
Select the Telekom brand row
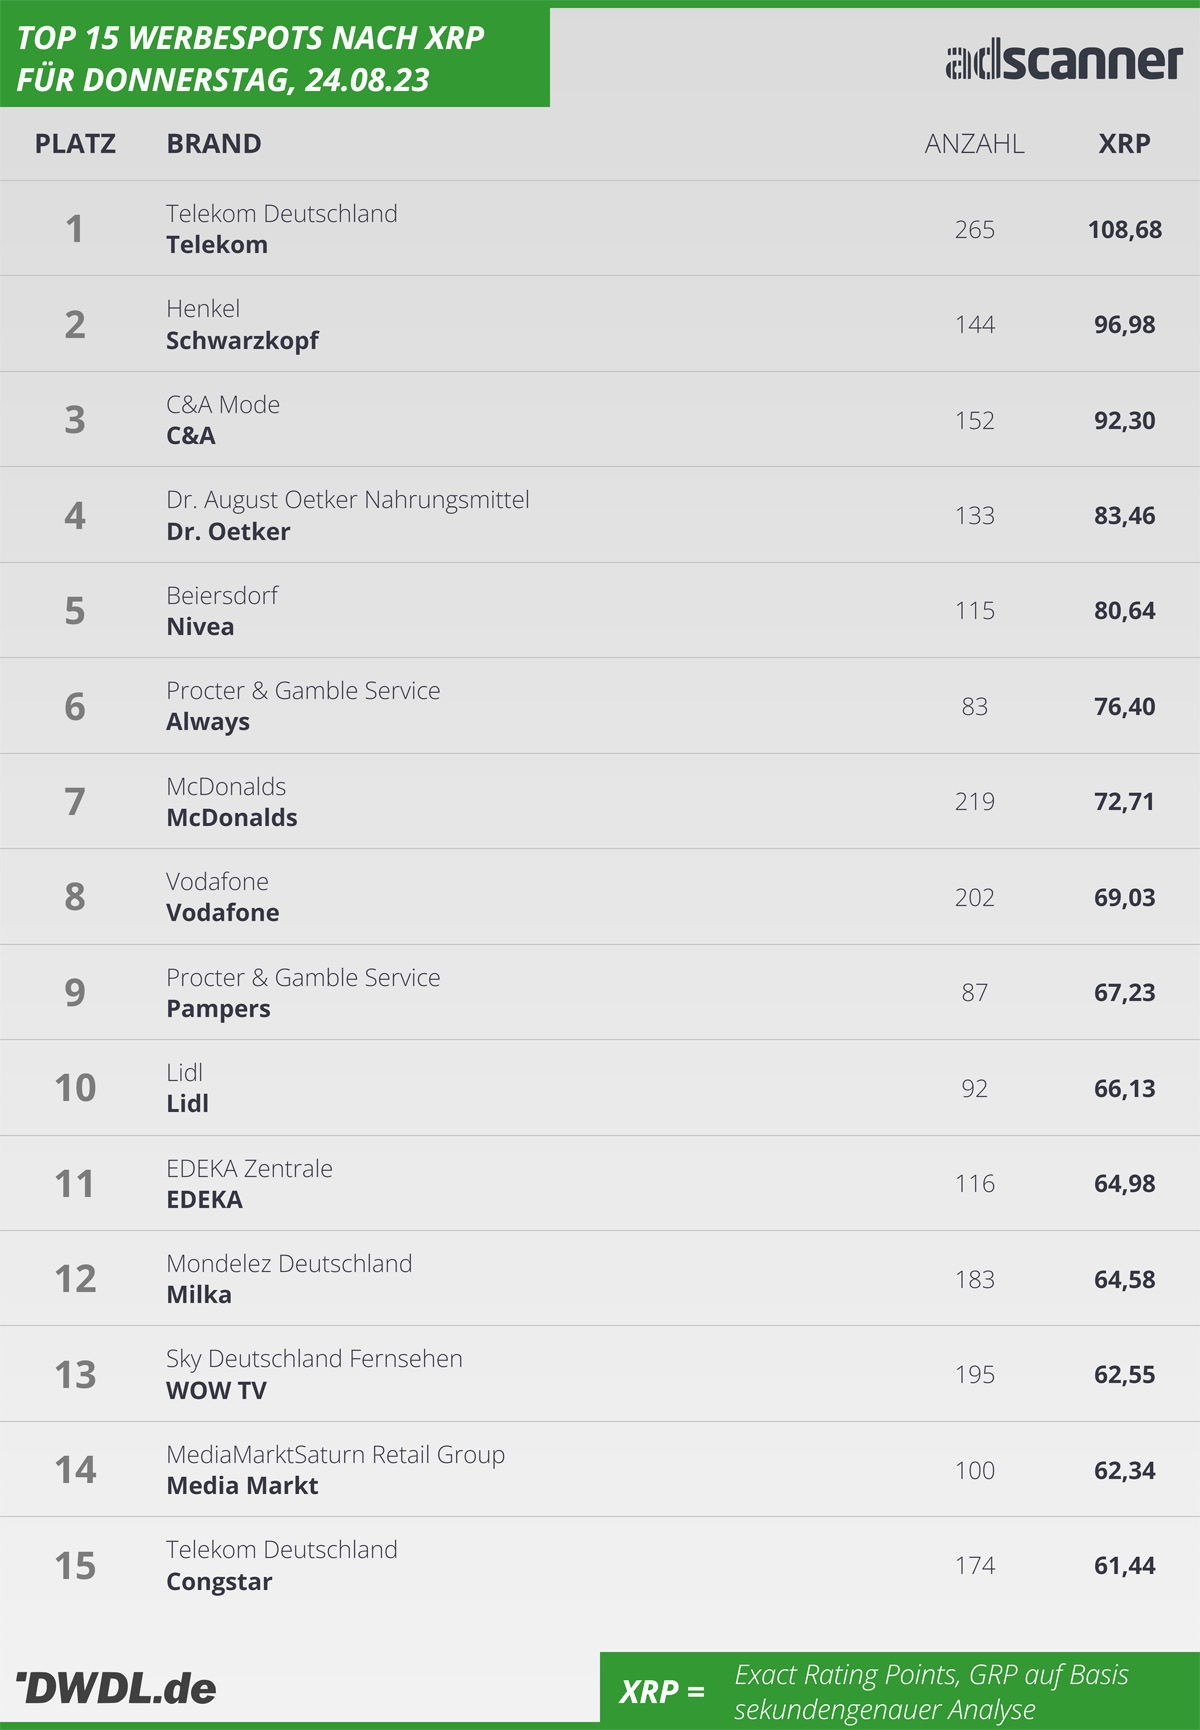[x=600, y=229]
